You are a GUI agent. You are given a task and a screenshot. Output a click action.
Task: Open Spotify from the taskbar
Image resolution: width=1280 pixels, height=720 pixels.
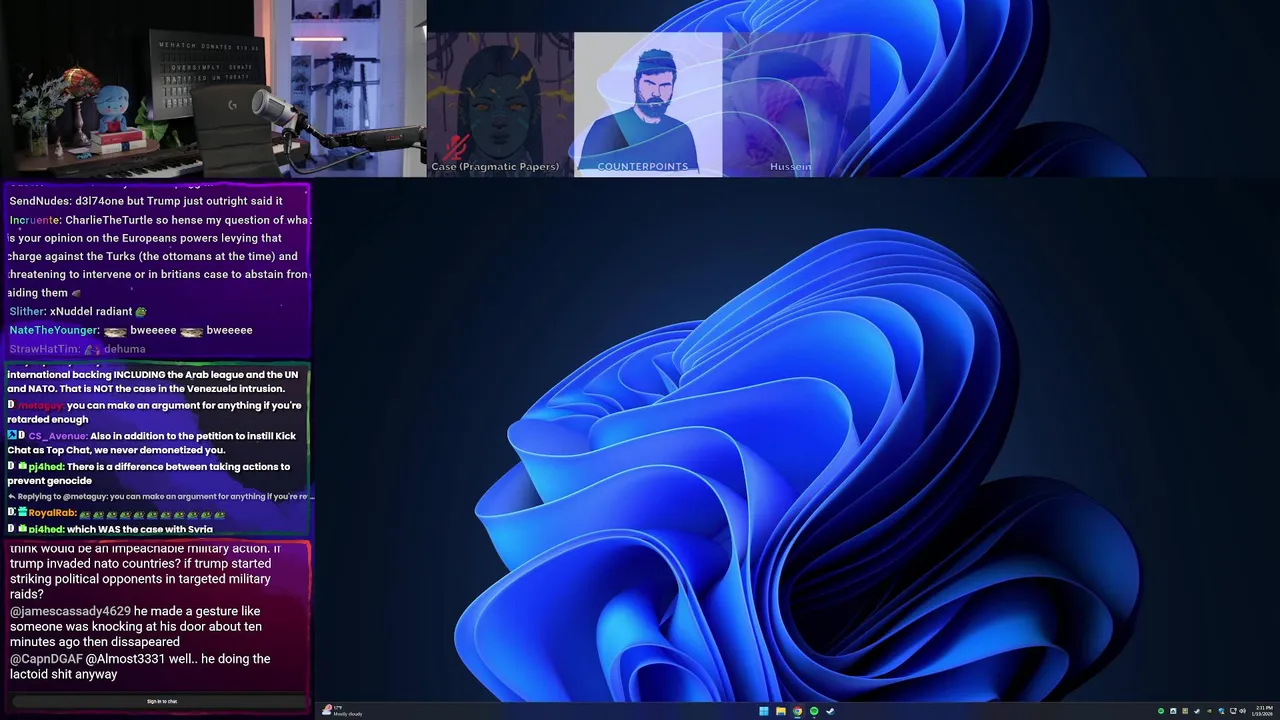814,712
